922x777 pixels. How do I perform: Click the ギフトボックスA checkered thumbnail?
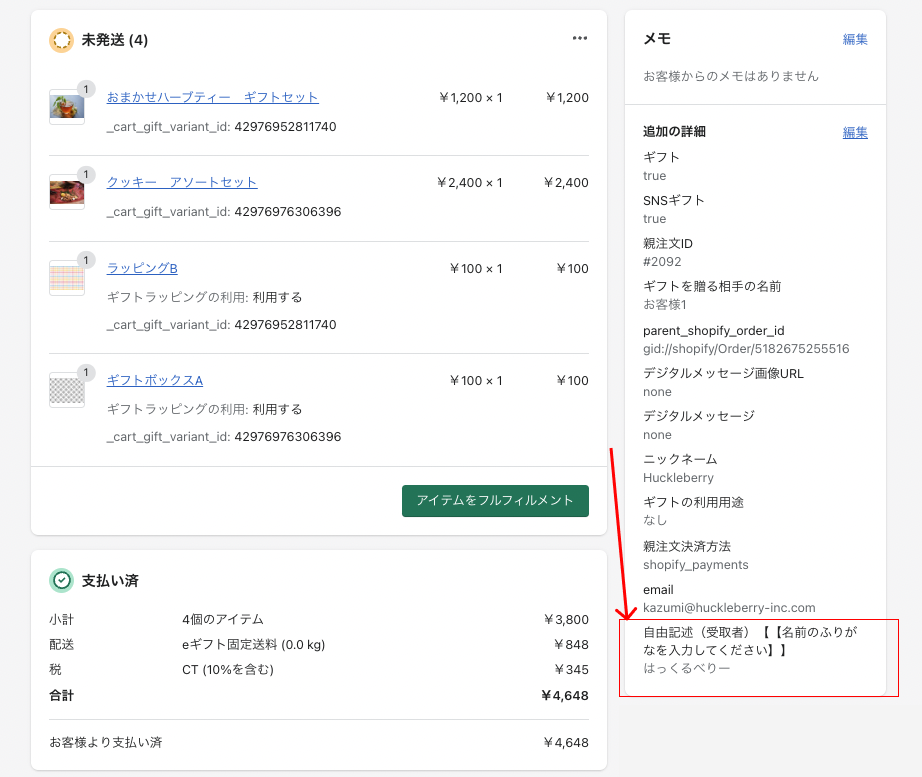pos(67,389)
